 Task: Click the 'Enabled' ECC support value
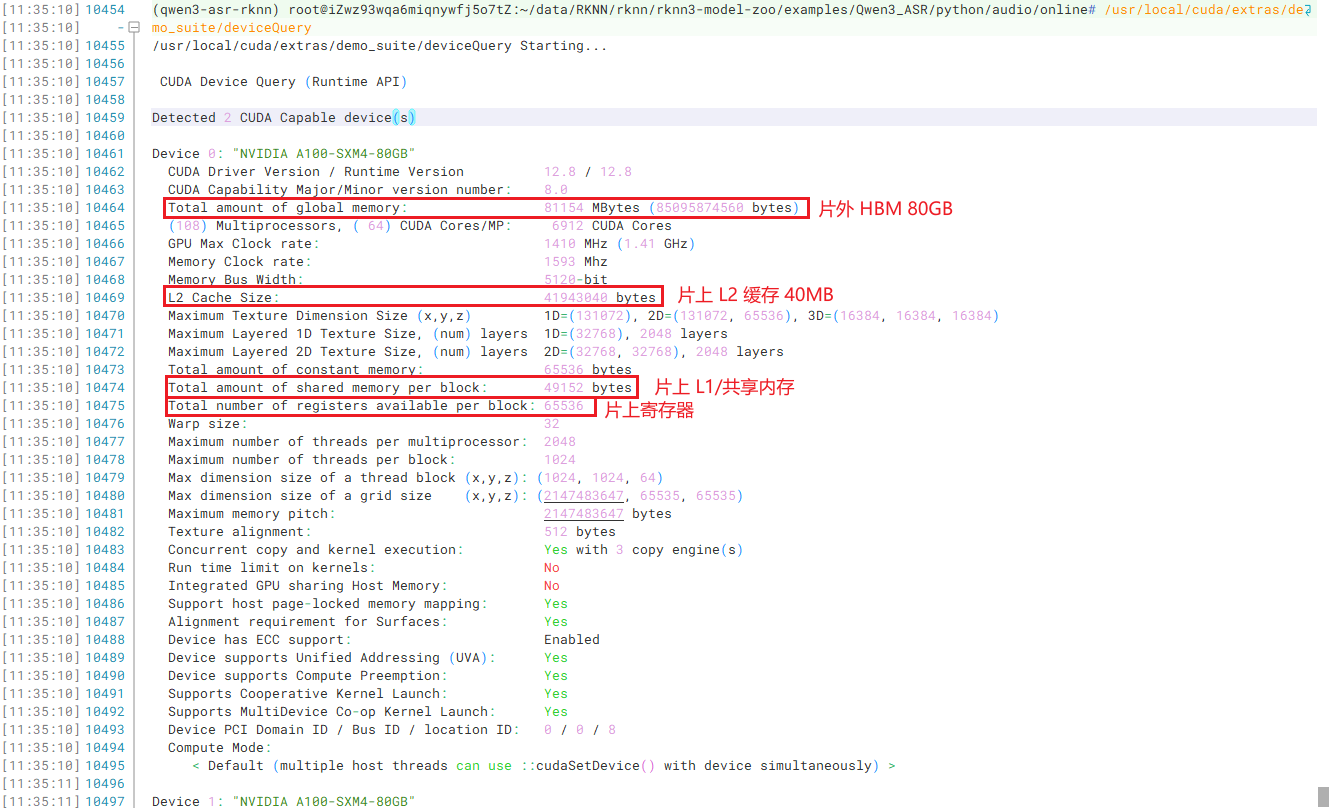(572, 640)
